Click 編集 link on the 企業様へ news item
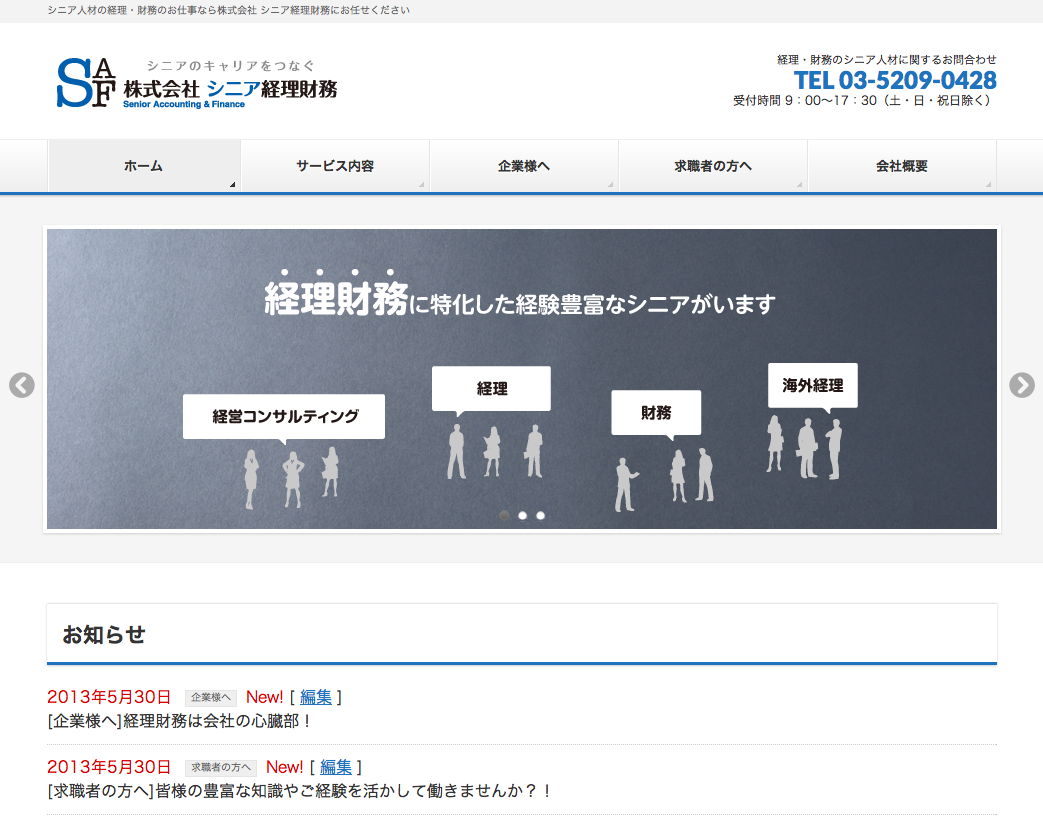Viewport: 1043px width, 823px height. (x=316, y=697)
